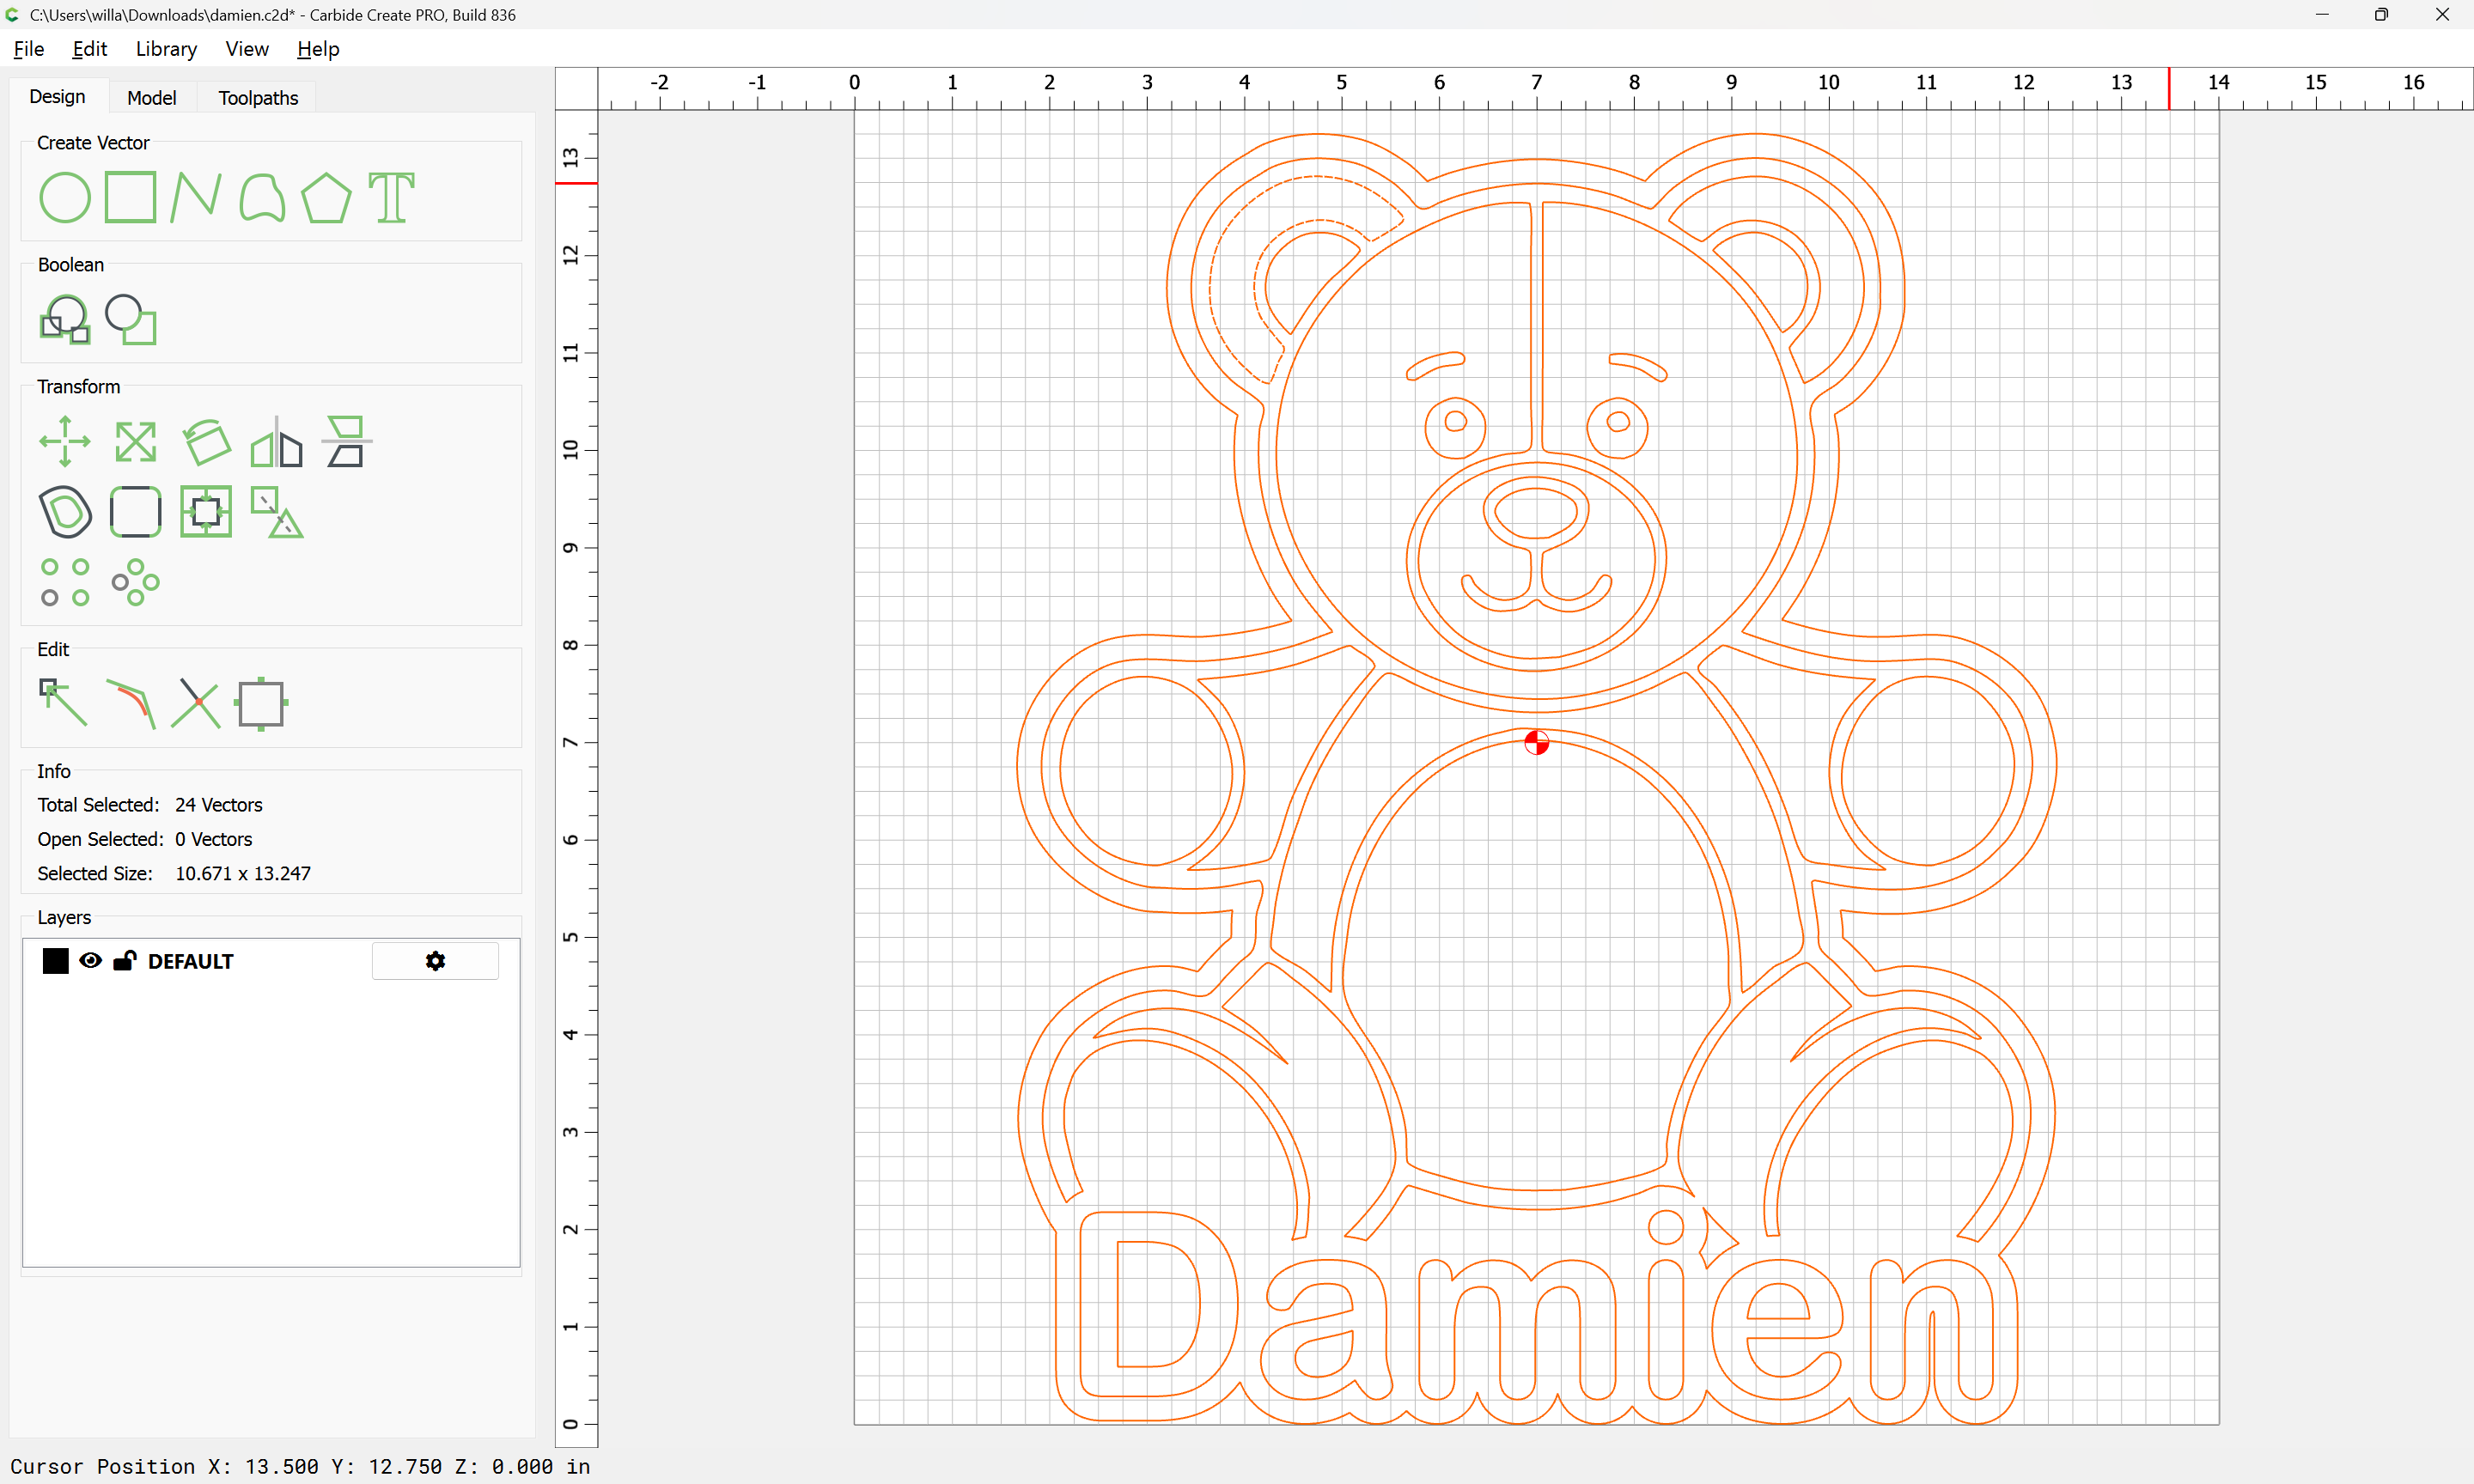Switch to the Model tab
This screenshot has height=1484, width=2474.
click(151, 98)
